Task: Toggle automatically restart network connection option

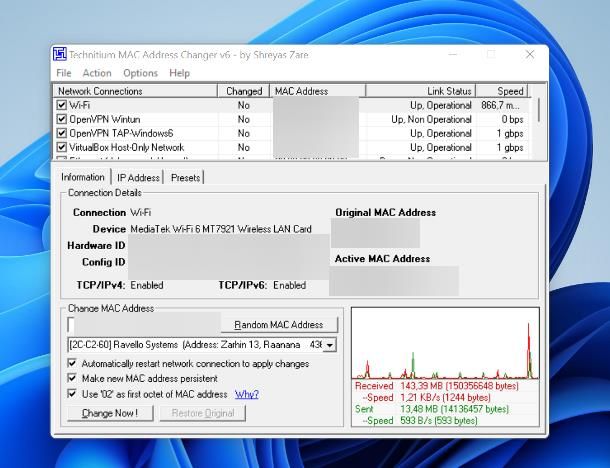Action: [72, 363]
